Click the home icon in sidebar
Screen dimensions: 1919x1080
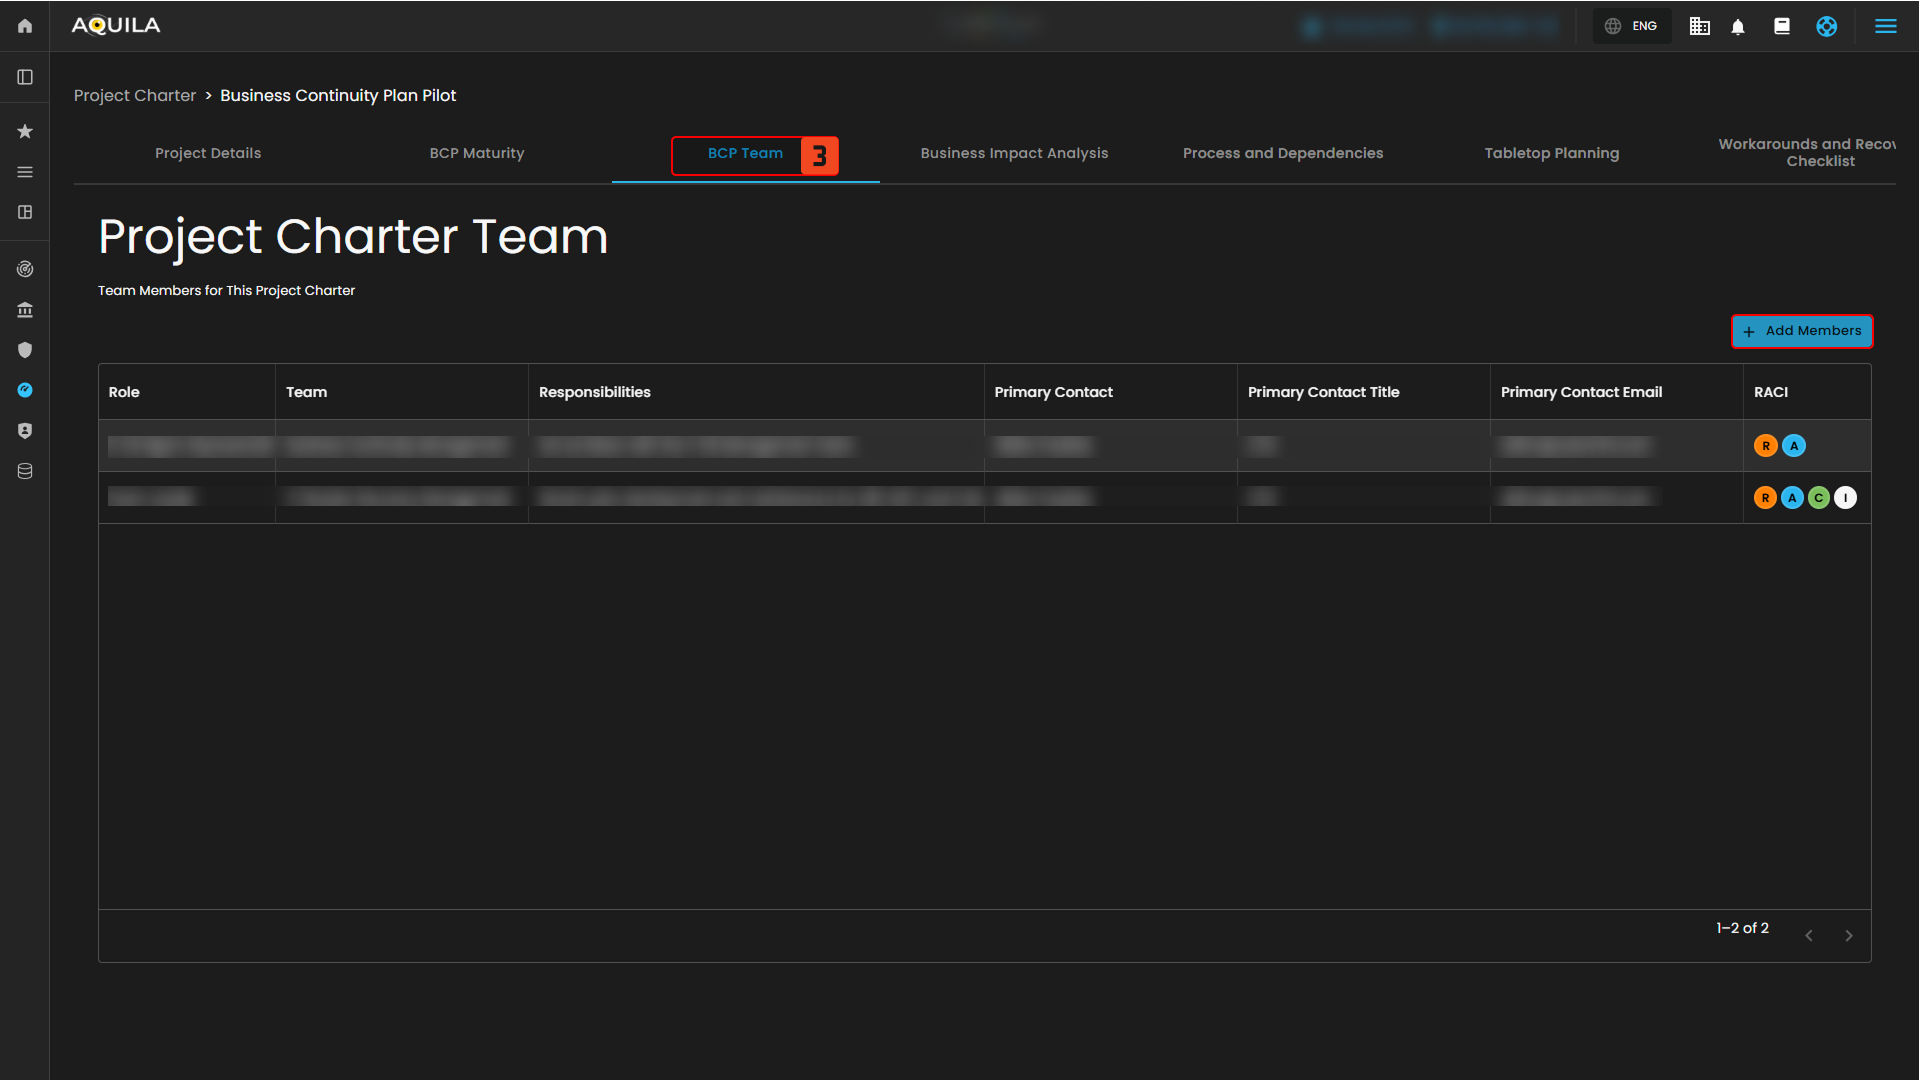[x=25, y=26]
